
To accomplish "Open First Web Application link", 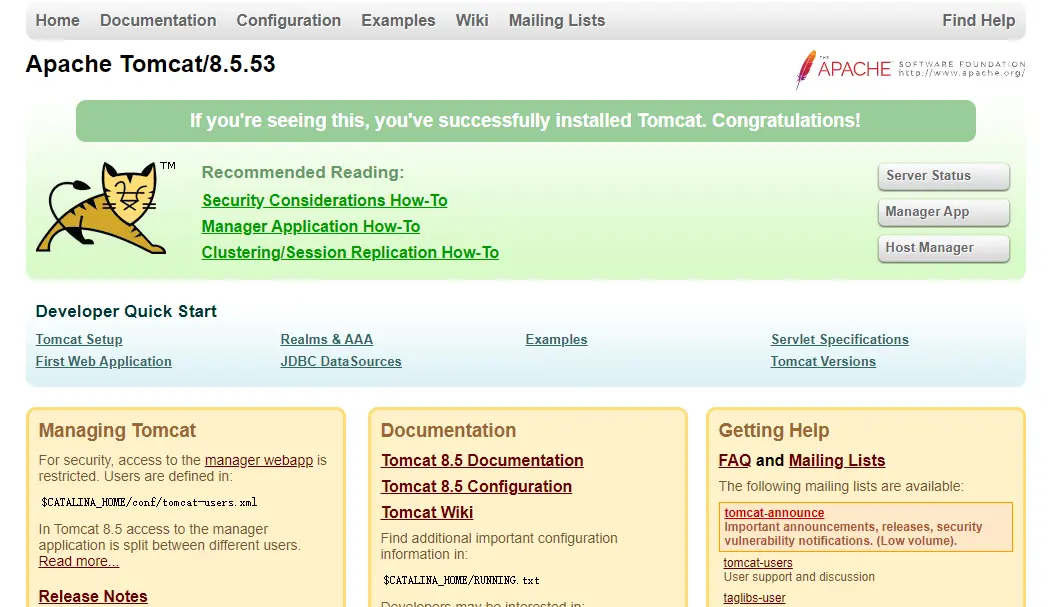I will point(103,361).
